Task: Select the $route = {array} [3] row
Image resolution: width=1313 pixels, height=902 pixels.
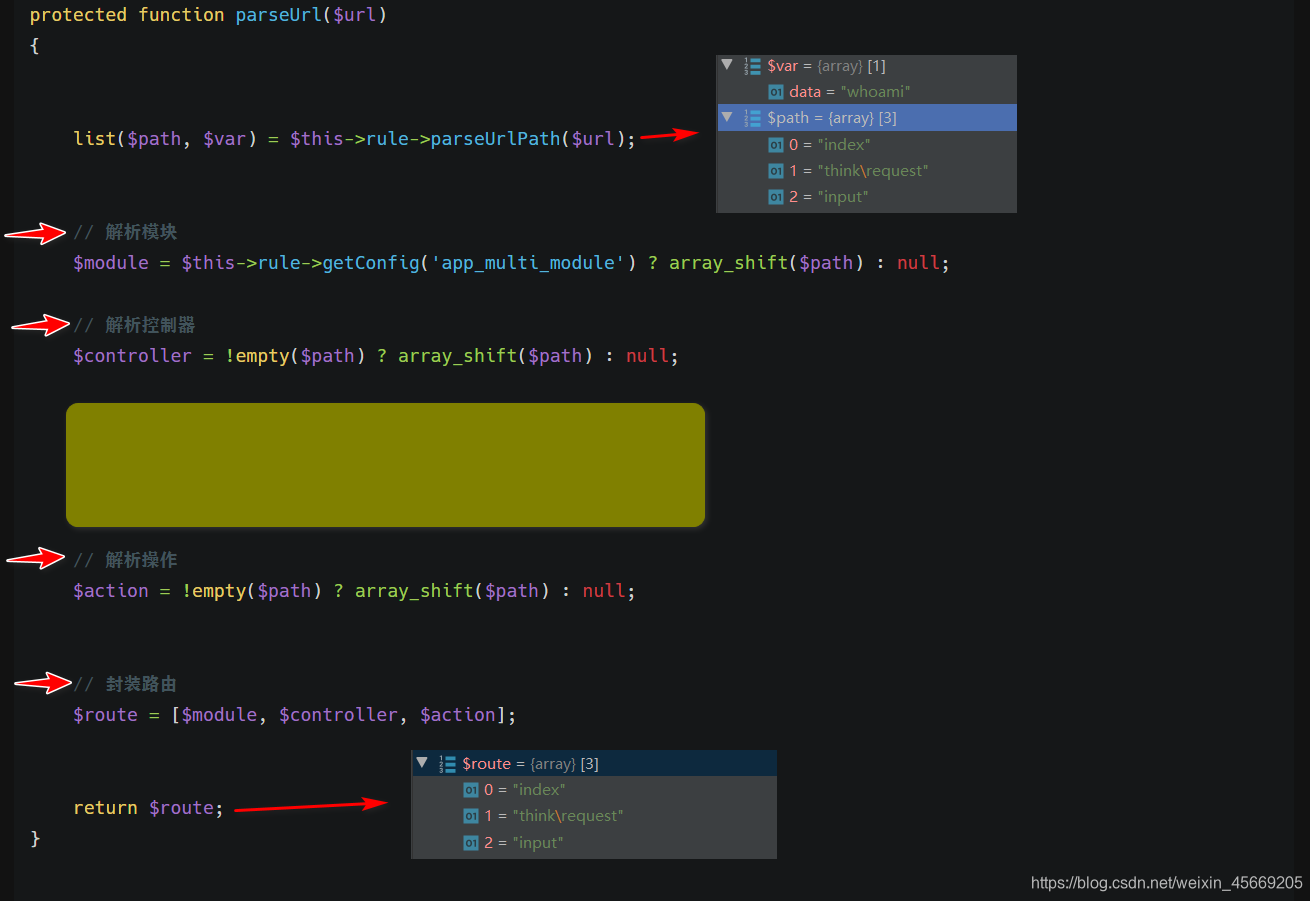Action: (x=594, y=764)
